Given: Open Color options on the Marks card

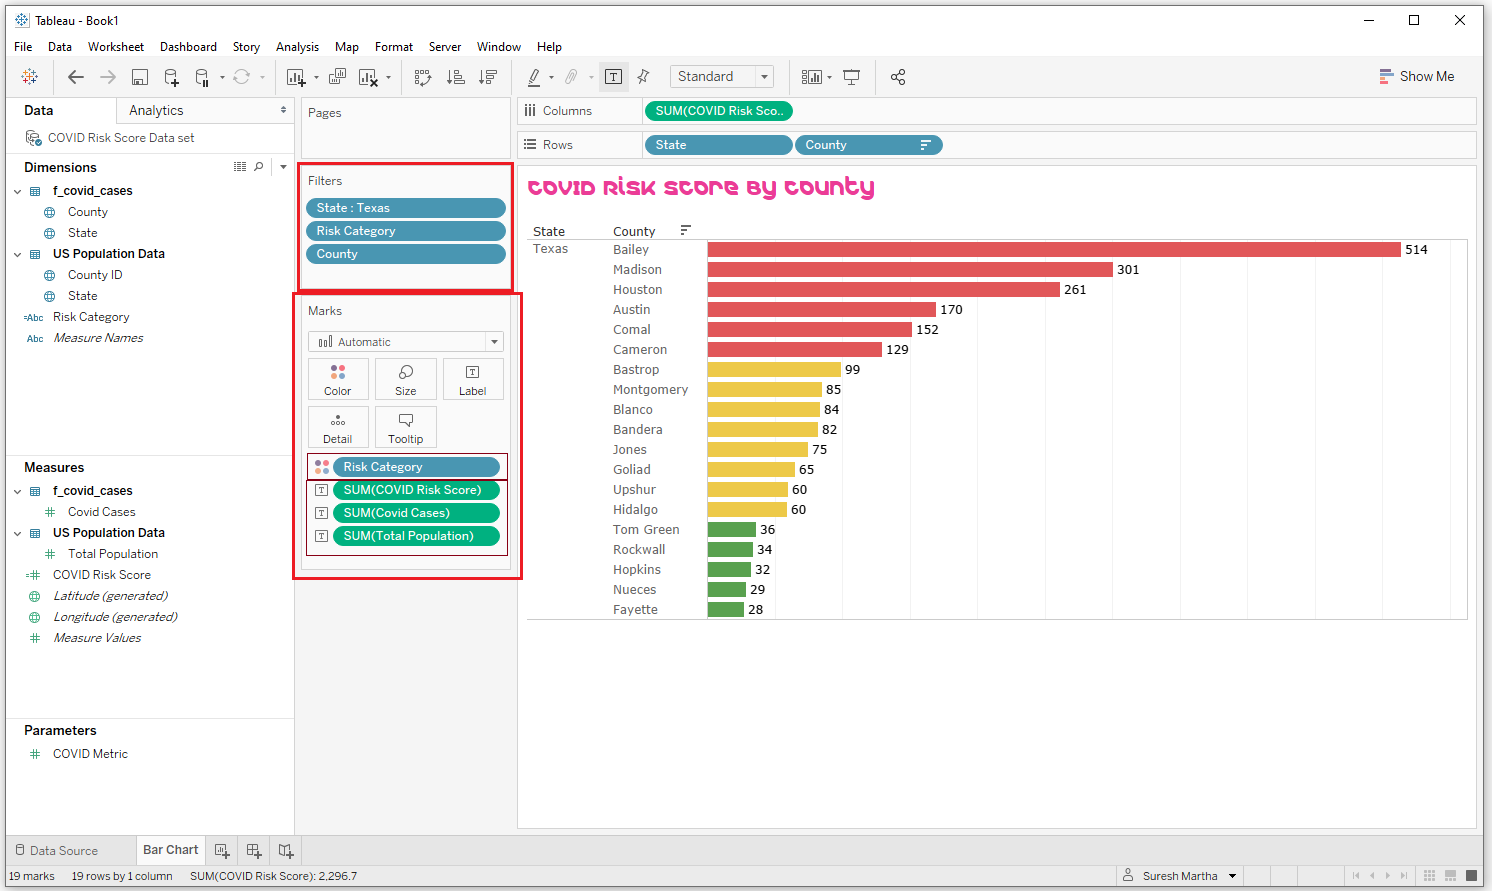Looking at the screenshot, I should (x=338, y=378).
